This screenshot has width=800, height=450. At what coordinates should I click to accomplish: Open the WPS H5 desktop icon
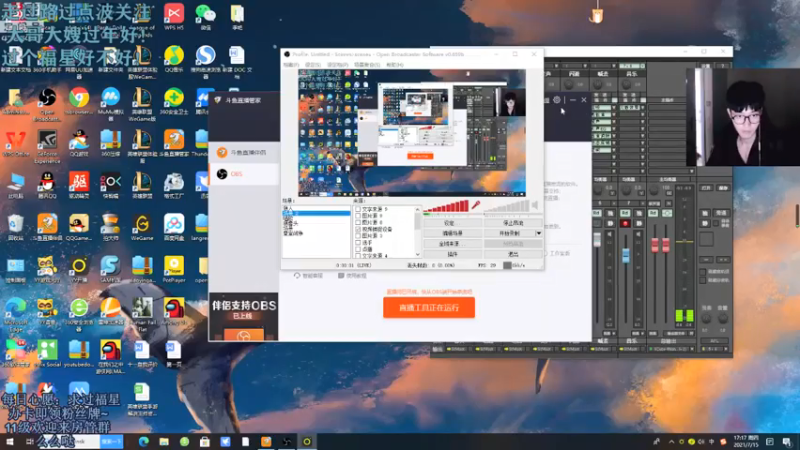pyautogui.click(x=174, y=16)
